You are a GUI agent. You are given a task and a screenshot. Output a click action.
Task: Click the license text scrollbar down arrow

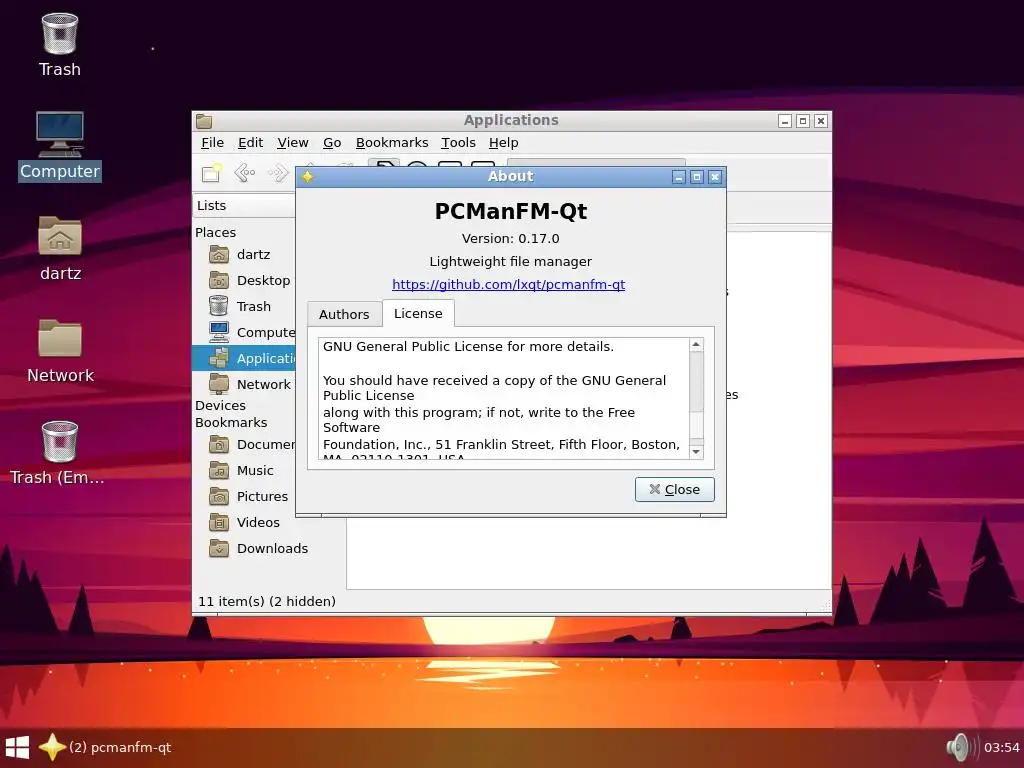(x=696, y=452)
